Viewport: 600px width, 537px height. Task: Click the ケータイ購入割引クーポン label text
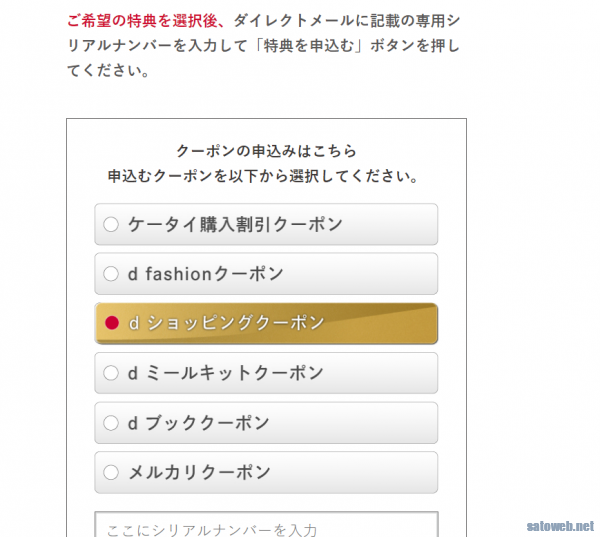[235, 225]
